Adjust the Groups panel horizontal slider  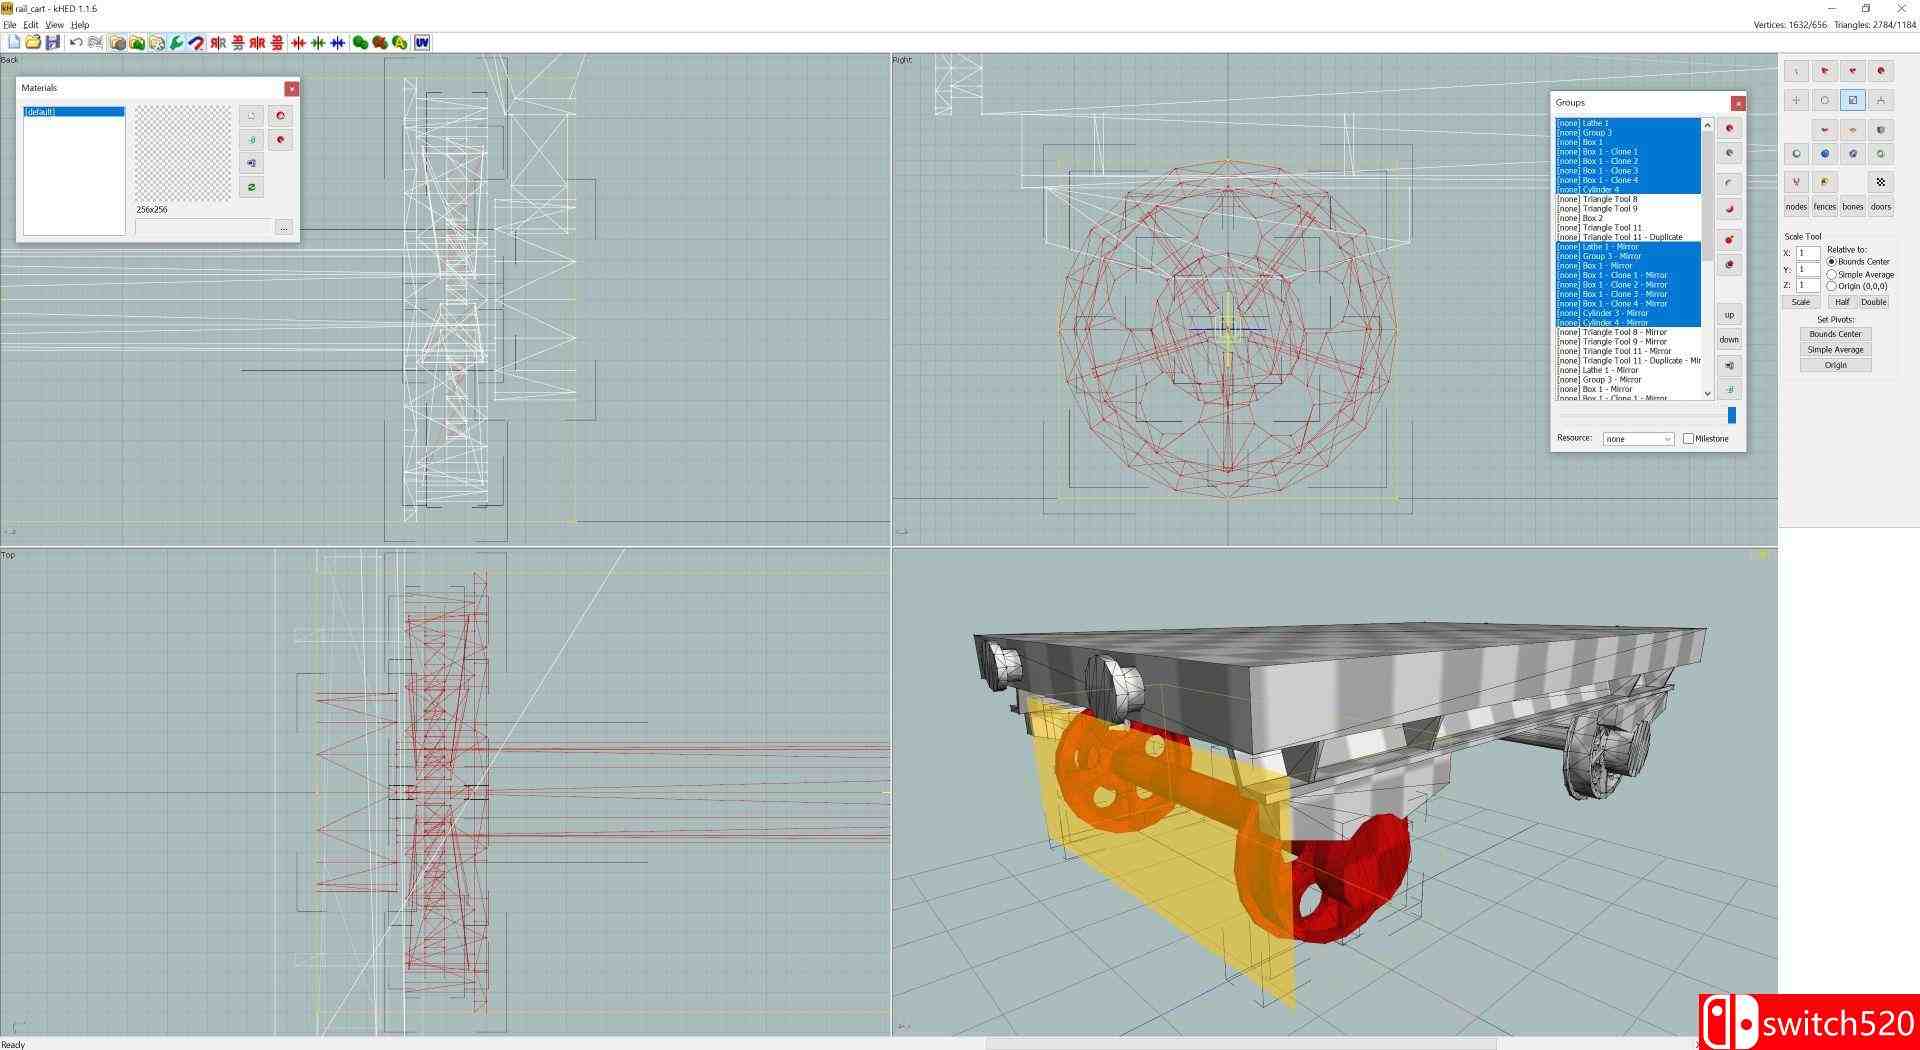1731,415
